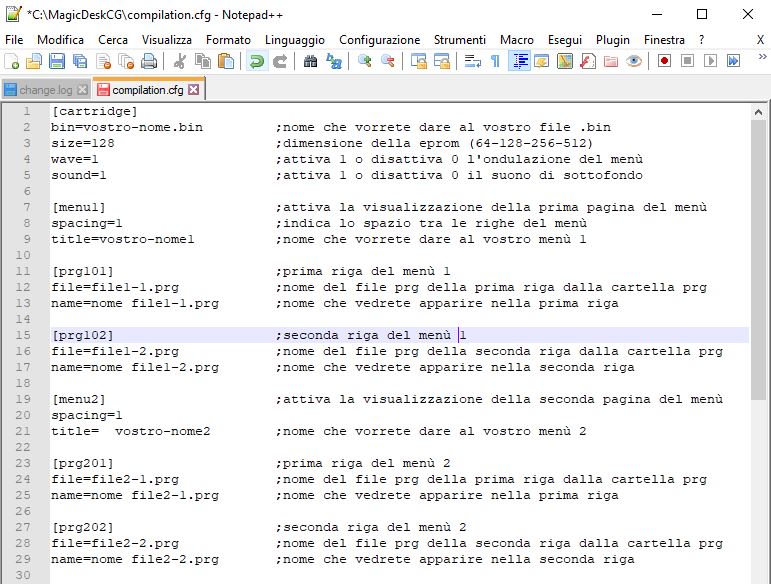Save the file with the floppy icon
The image size is (771, 584).
[x=57, y=61]
